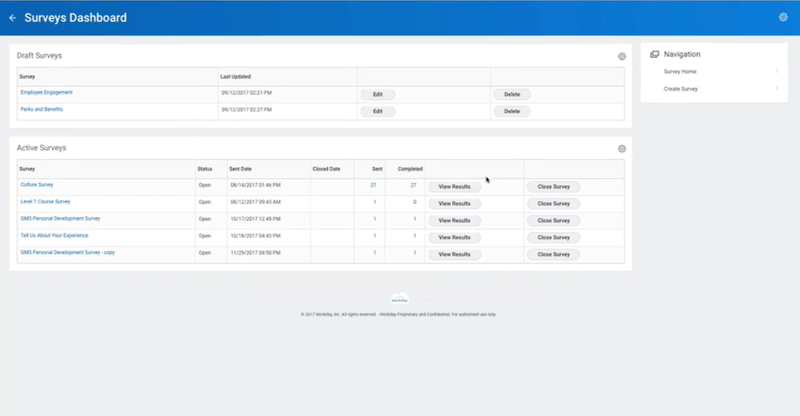
Task: Expand the Survey Home chevron
Action: tap(777, 71)
